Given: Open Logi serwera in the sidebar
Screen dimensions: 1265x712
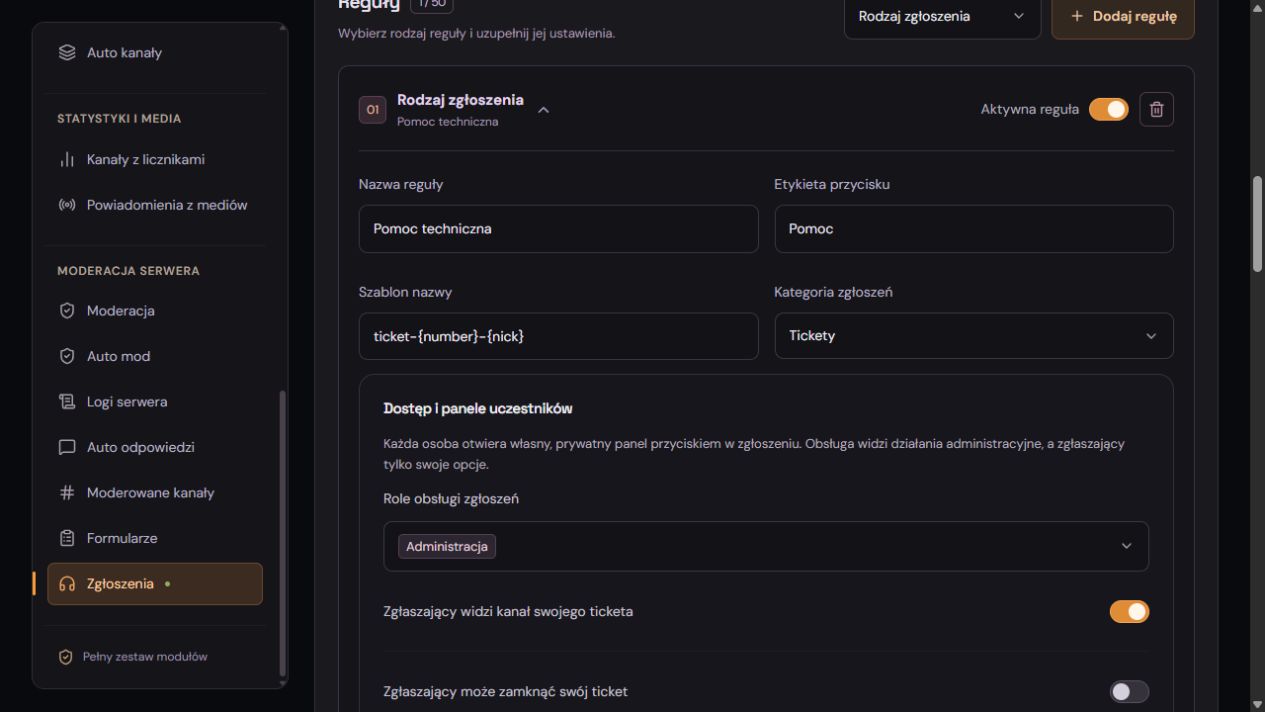Looking at the screenshot, I should [x=155, y=402].
